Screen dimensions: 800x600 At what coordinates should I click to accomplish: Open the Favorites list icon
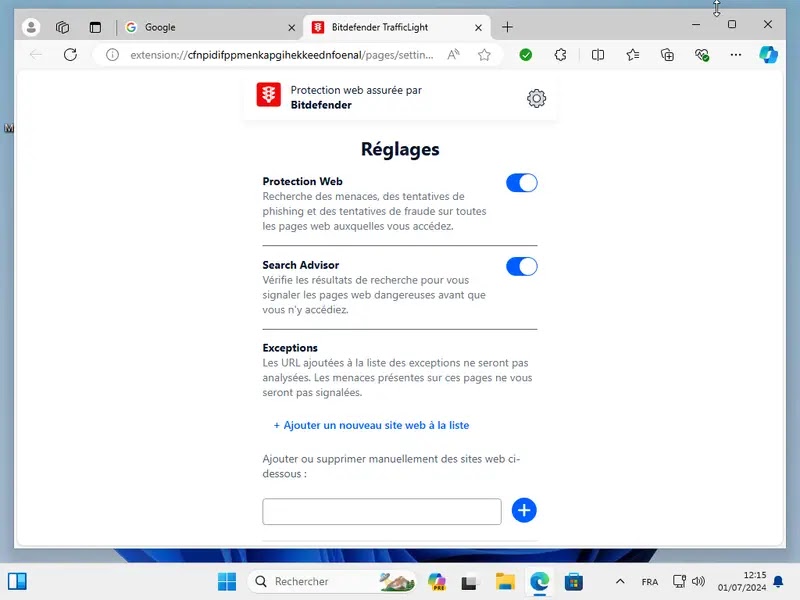(x=633, y=55)
